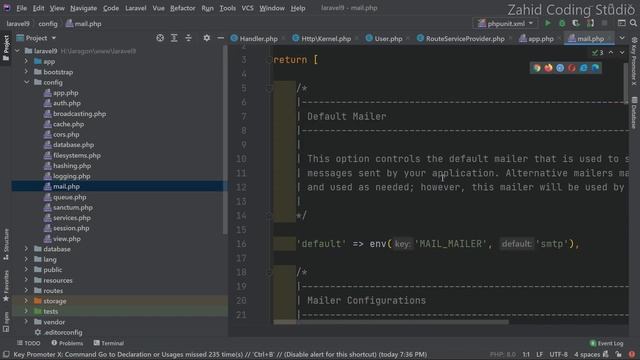Expand the database folder

[x=27, y=249]
